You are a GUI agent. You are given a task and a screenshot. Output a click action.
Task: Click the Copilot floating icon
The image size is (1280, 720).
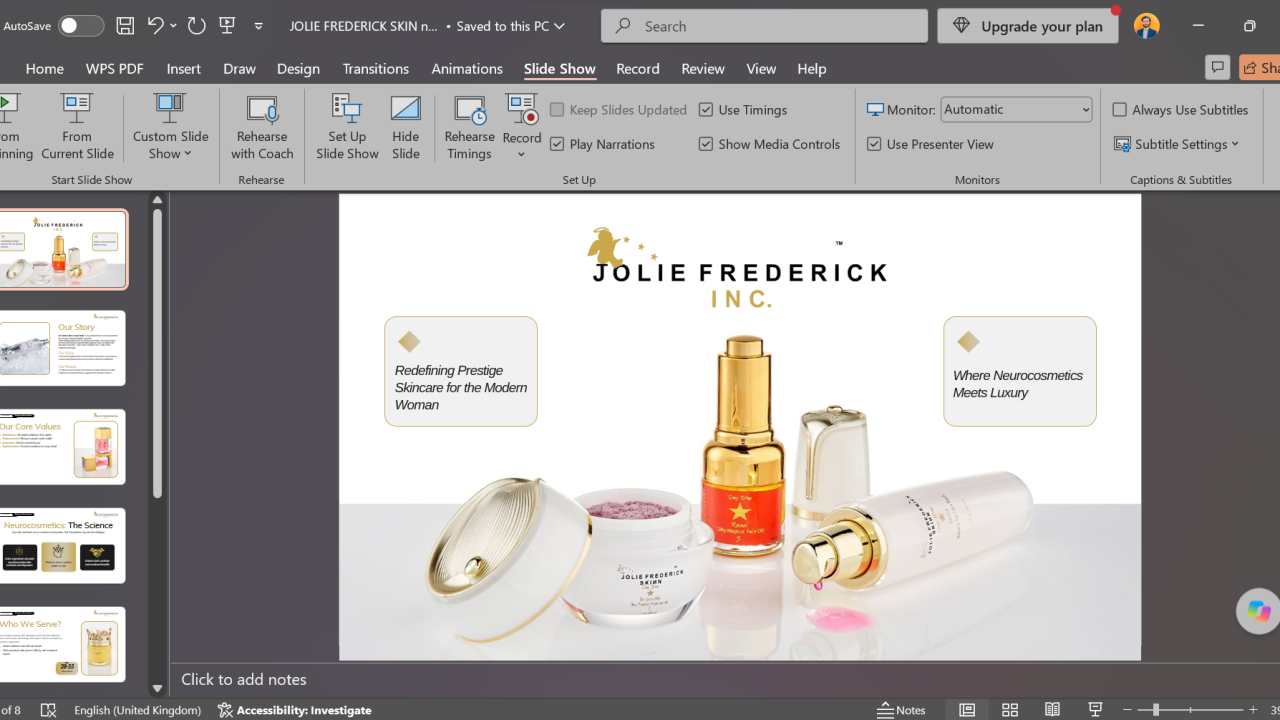[x=1258, y=611]
